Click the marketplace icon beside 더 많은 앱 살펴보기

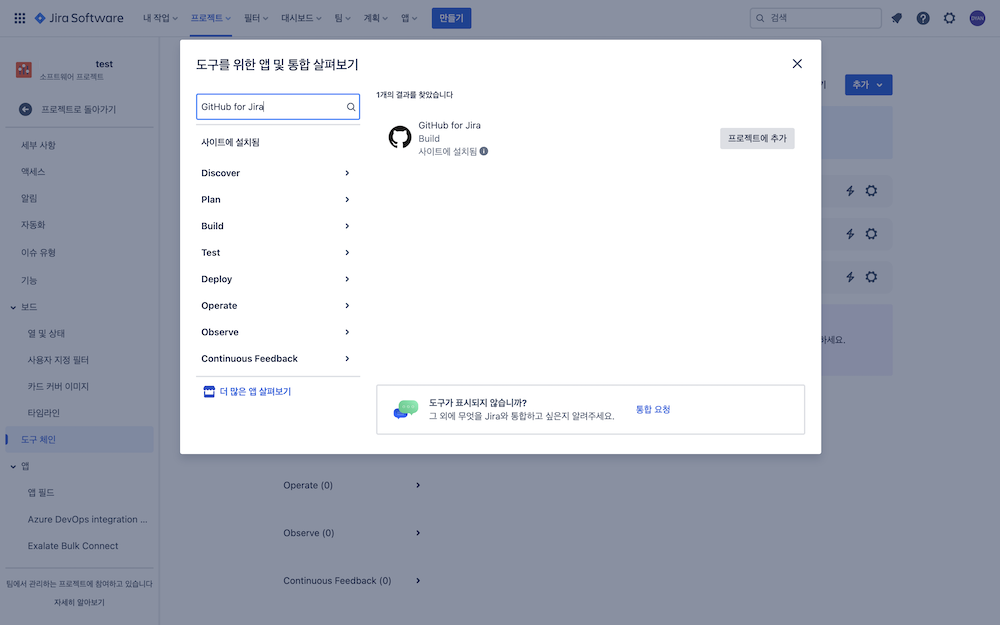209,392
